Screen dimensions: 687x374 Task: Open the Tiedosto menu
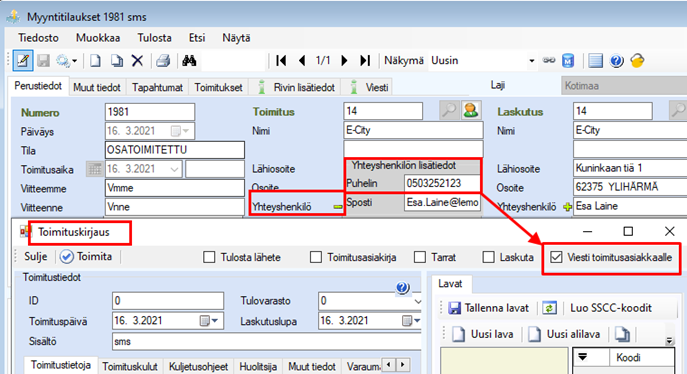coord(39,38)
